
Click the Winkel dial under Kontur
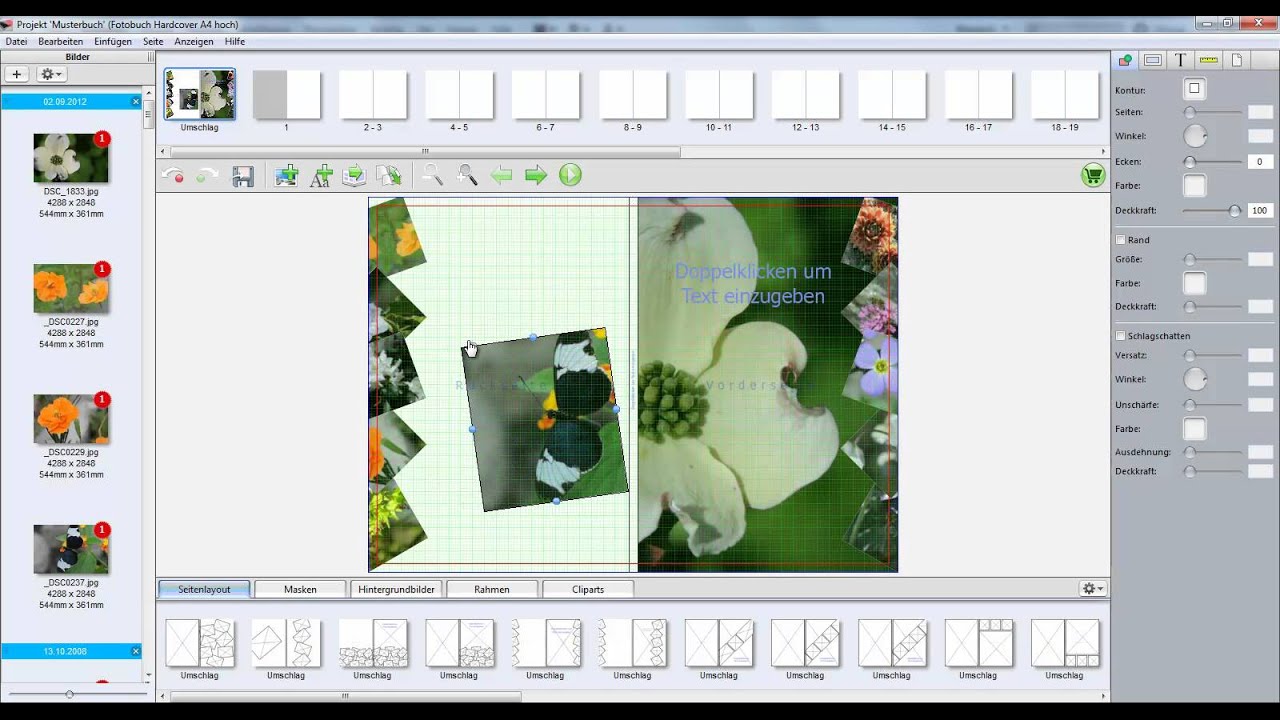point(1195,136)
